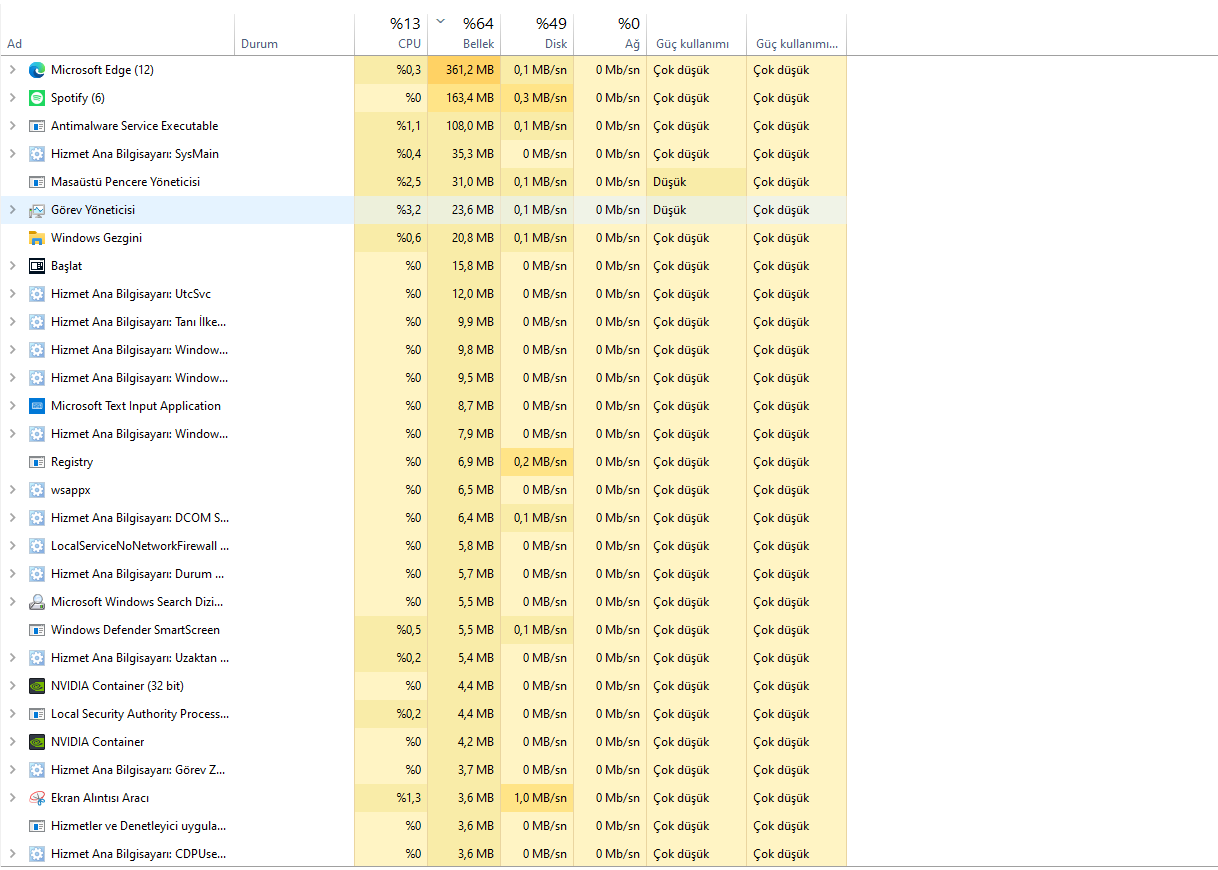Expand the Local Security Authority Process row
The width and height of the screenshot is (1218, 870).
click(12, 714)
